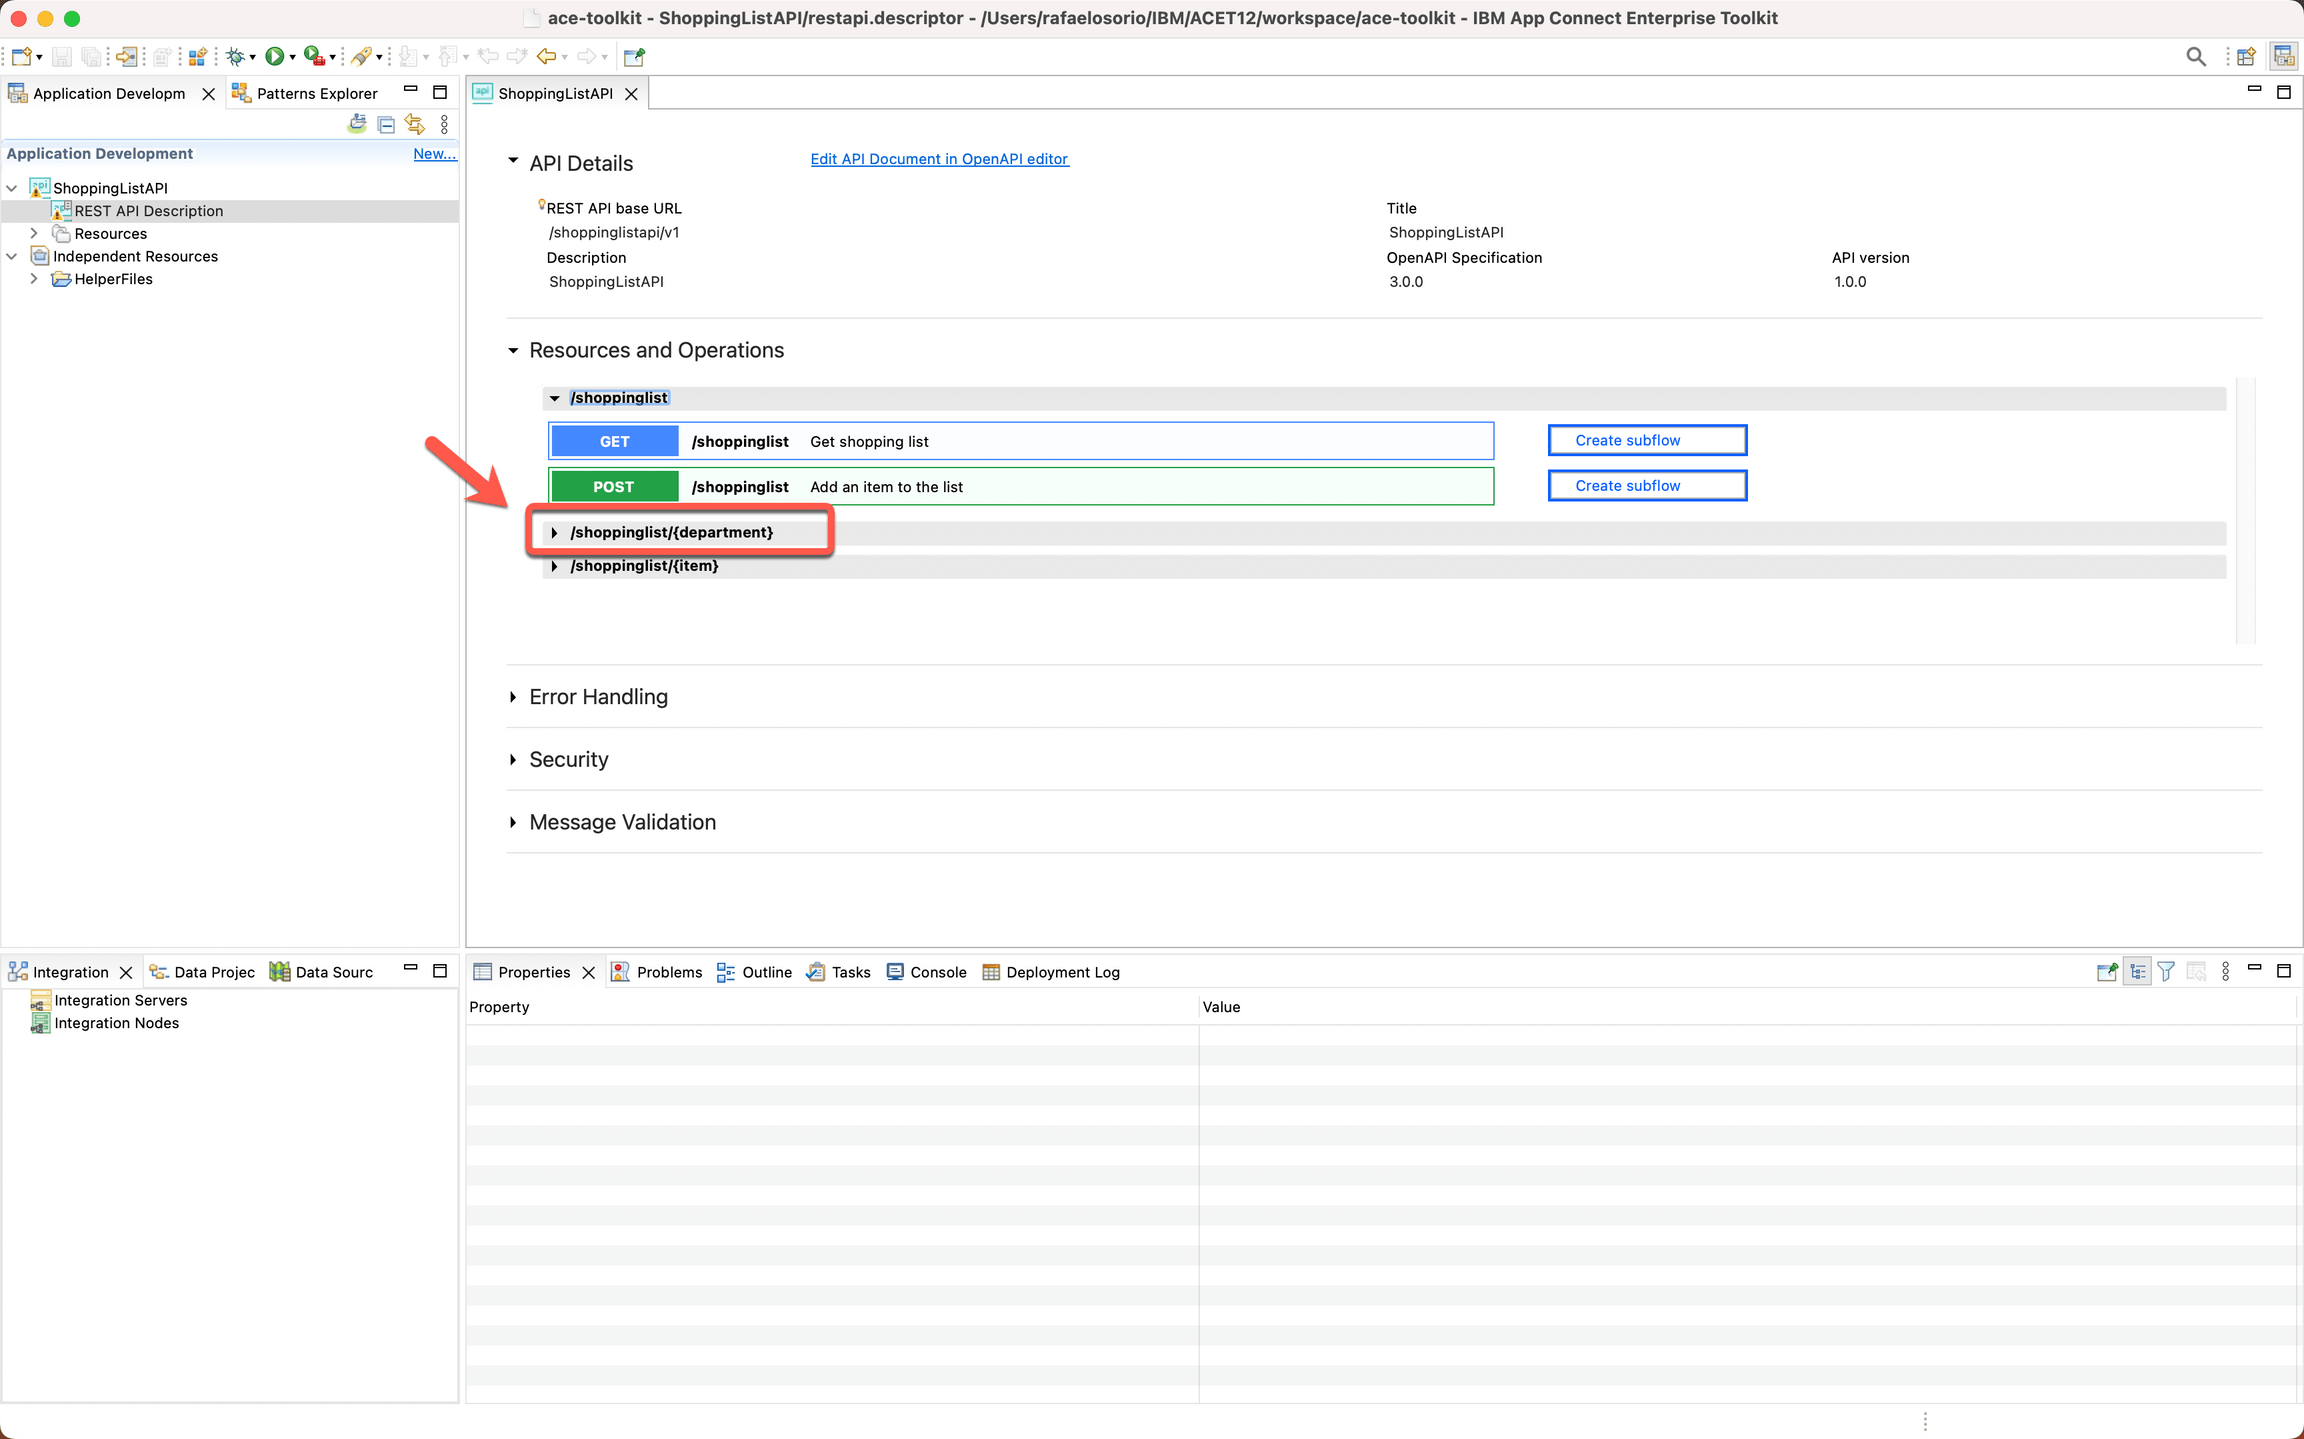Expand the HelperFiles folder in tree
Viewport: 2304px width, 1439px height.
click(34, 279)
